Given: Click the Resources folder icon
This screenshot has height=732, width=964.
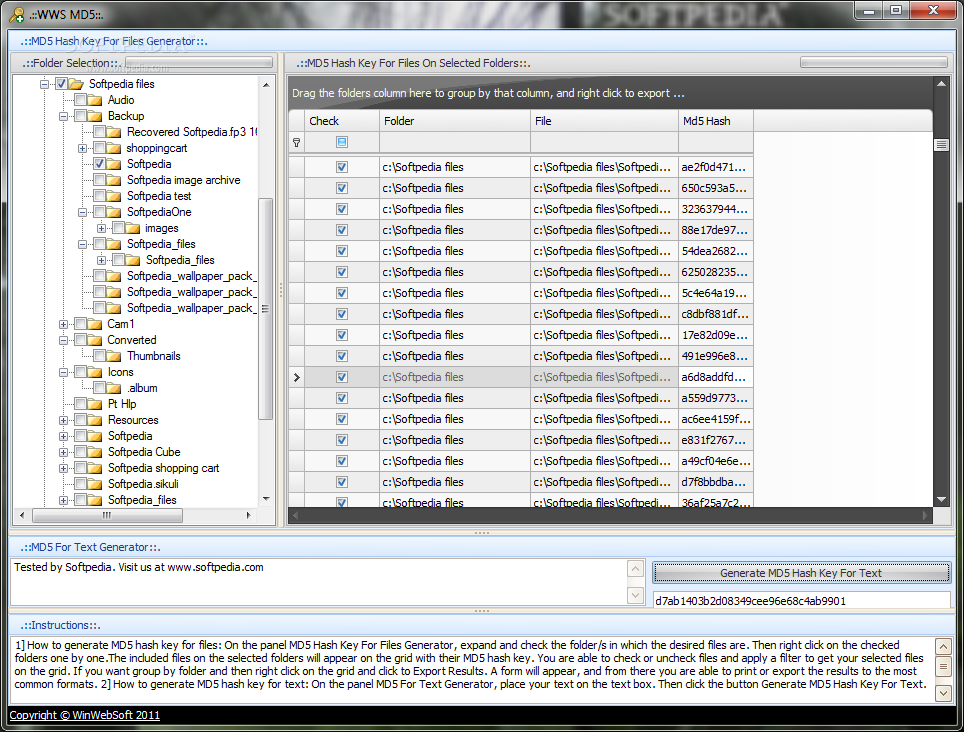Looking at the screenshot, I should tap(95, 420).
